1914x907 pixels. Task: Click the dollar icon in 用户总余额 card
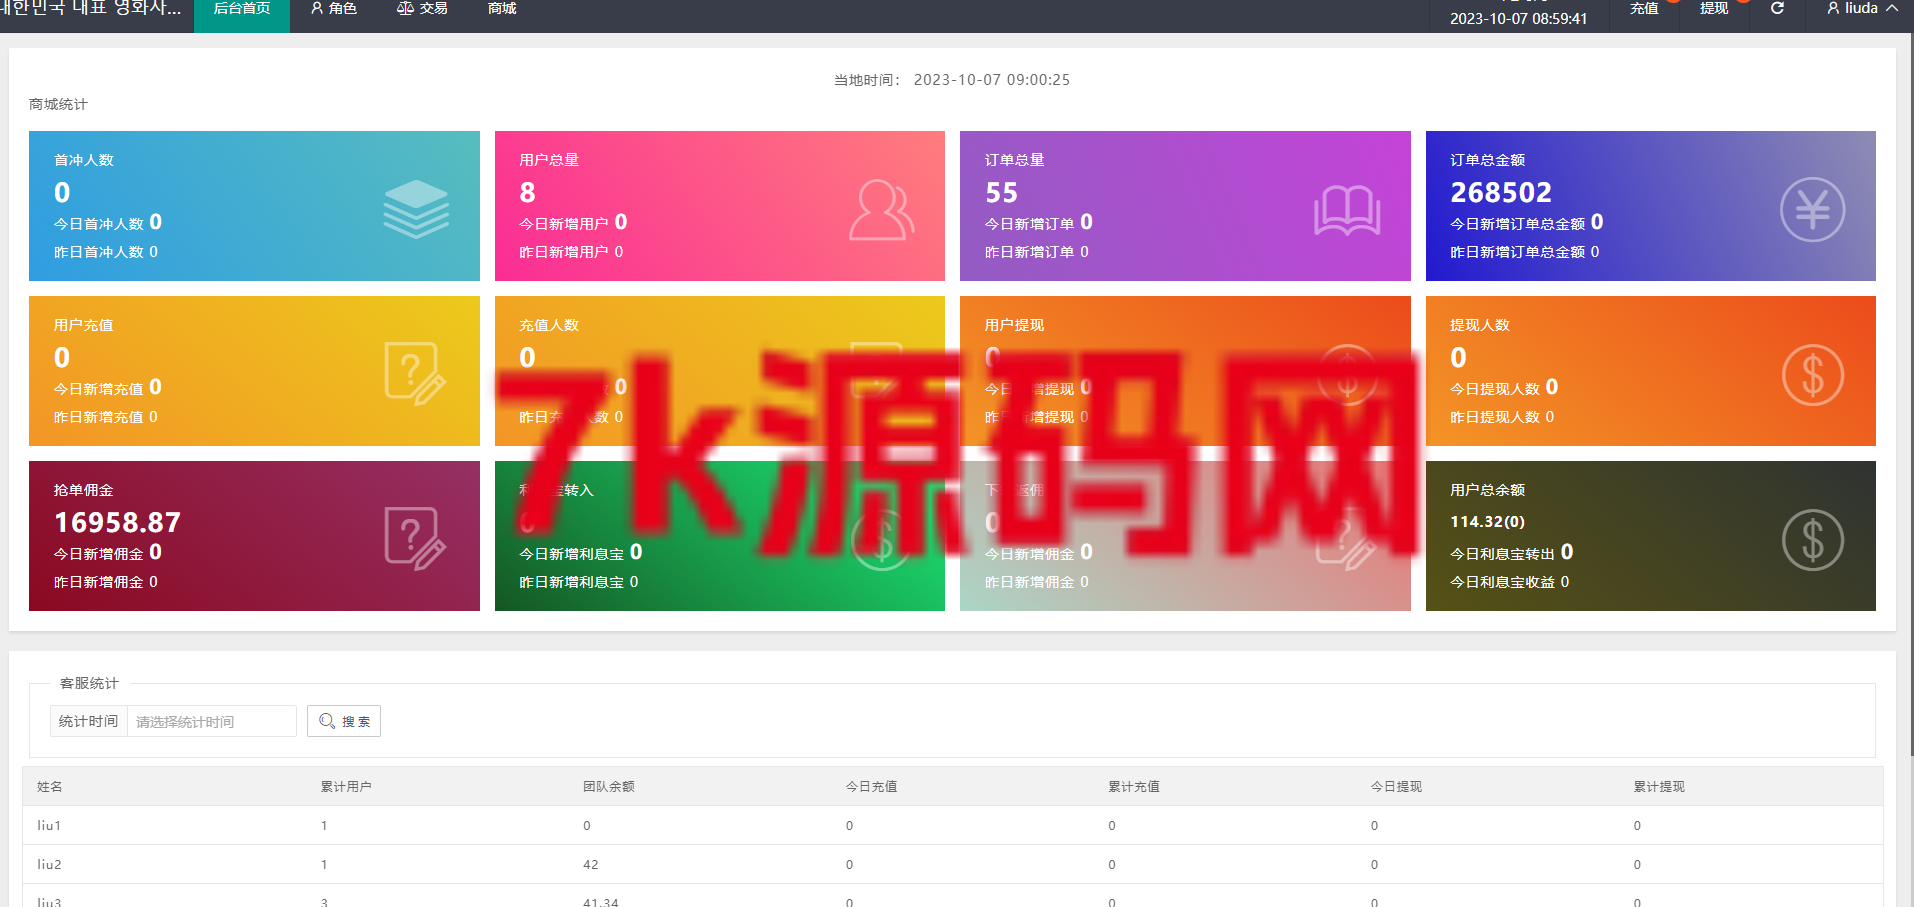coord(1812,540)
